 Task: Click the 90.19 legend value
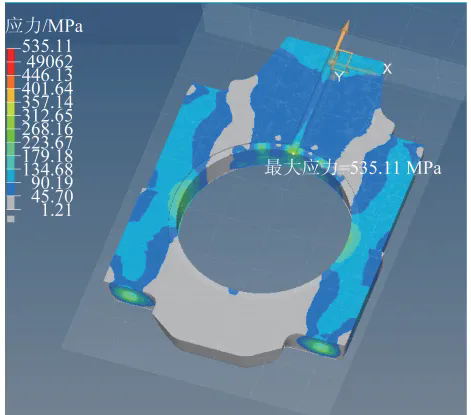pyautogui.click(x=51, y=183)
